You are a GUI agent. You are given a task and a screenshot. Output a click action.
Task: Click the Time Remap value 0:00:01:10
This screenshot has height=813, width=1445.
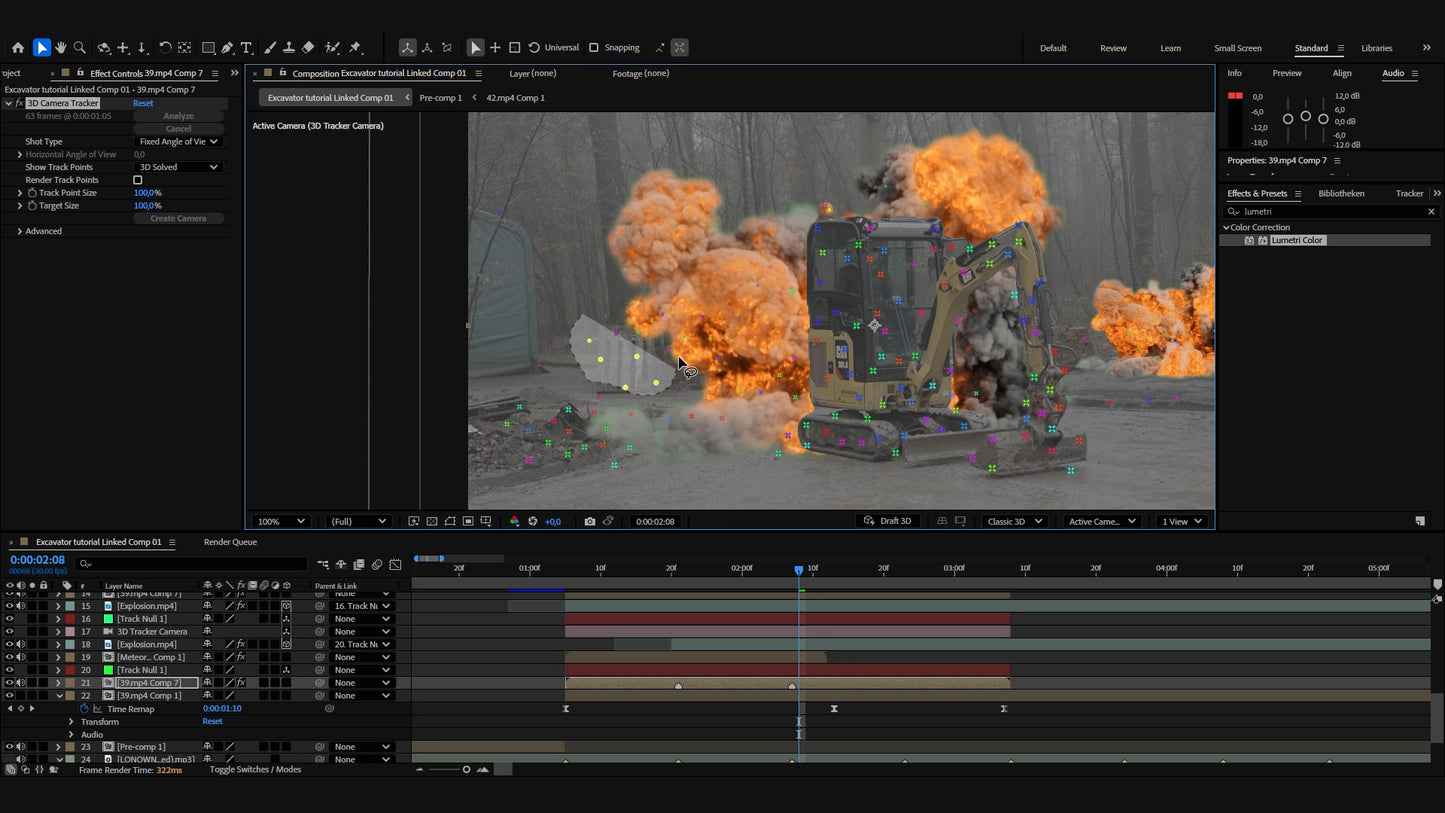(222, 709)
